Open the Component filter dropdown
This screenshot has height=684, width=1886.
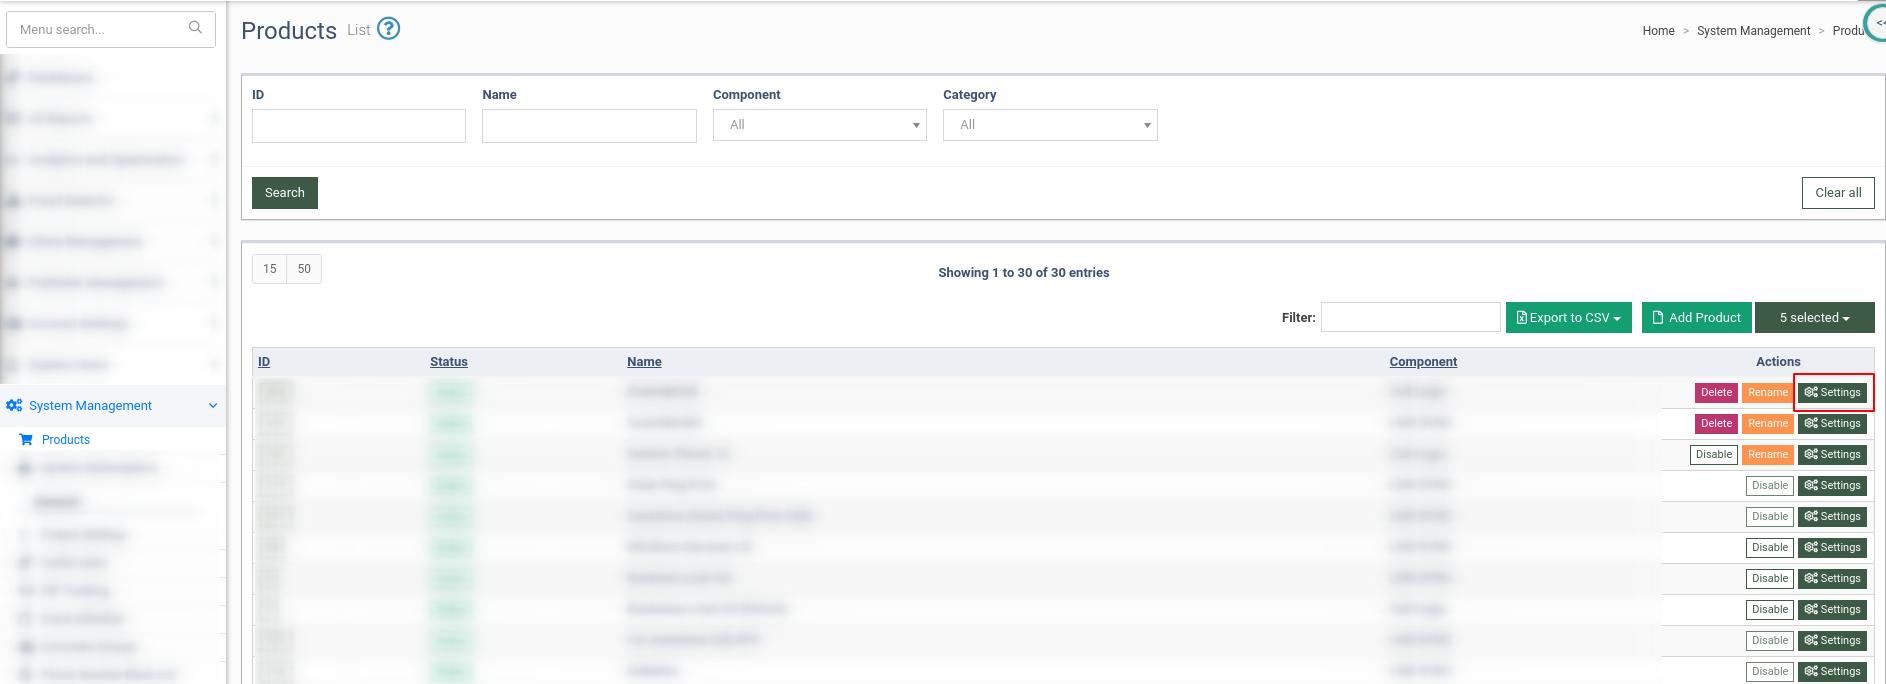[819, 125]
